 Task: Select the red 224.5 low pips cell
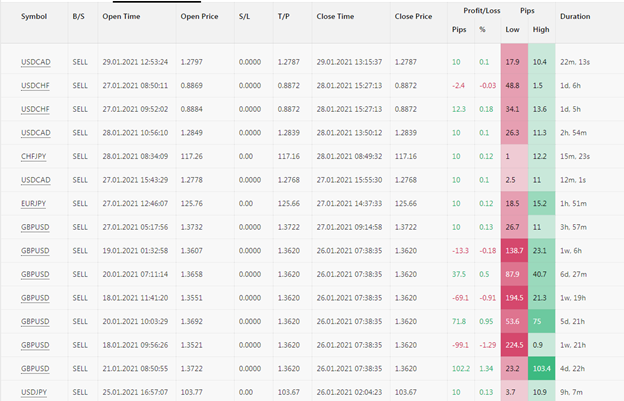(x=514, y=344)
